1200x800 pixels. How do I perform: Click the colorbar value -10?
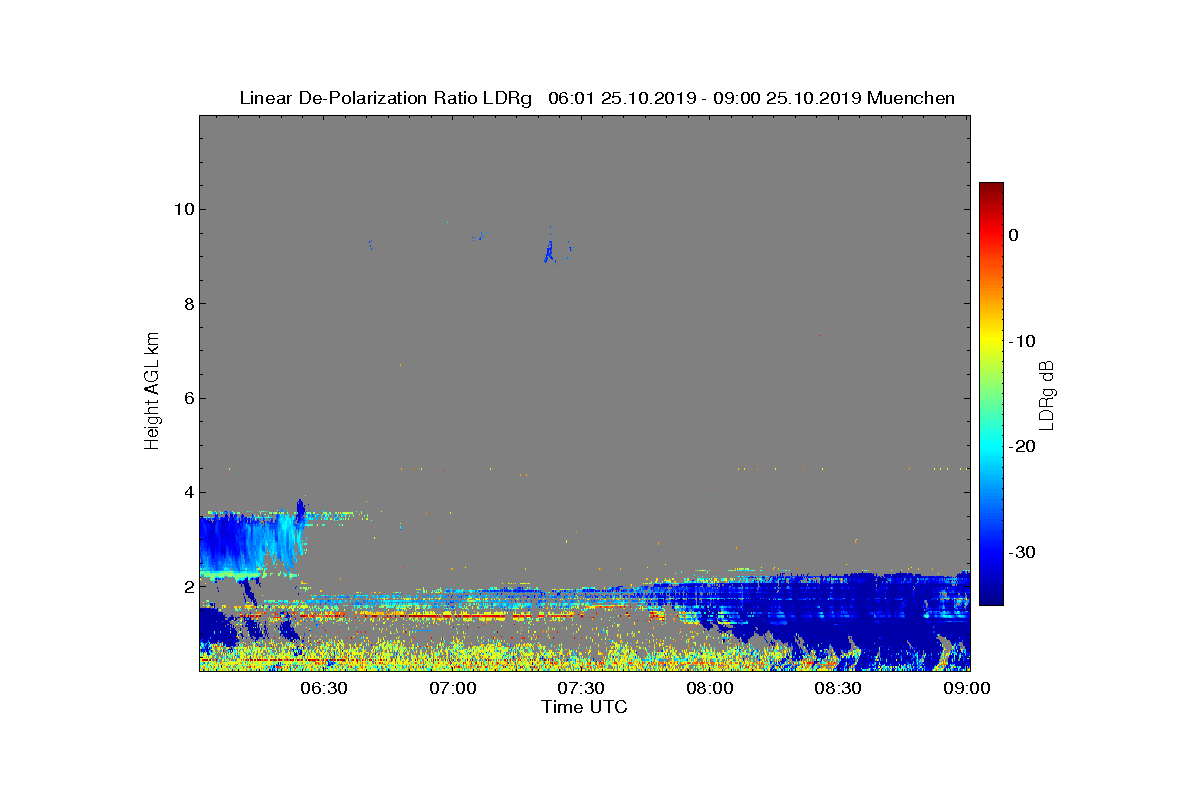pos(1022,341)
